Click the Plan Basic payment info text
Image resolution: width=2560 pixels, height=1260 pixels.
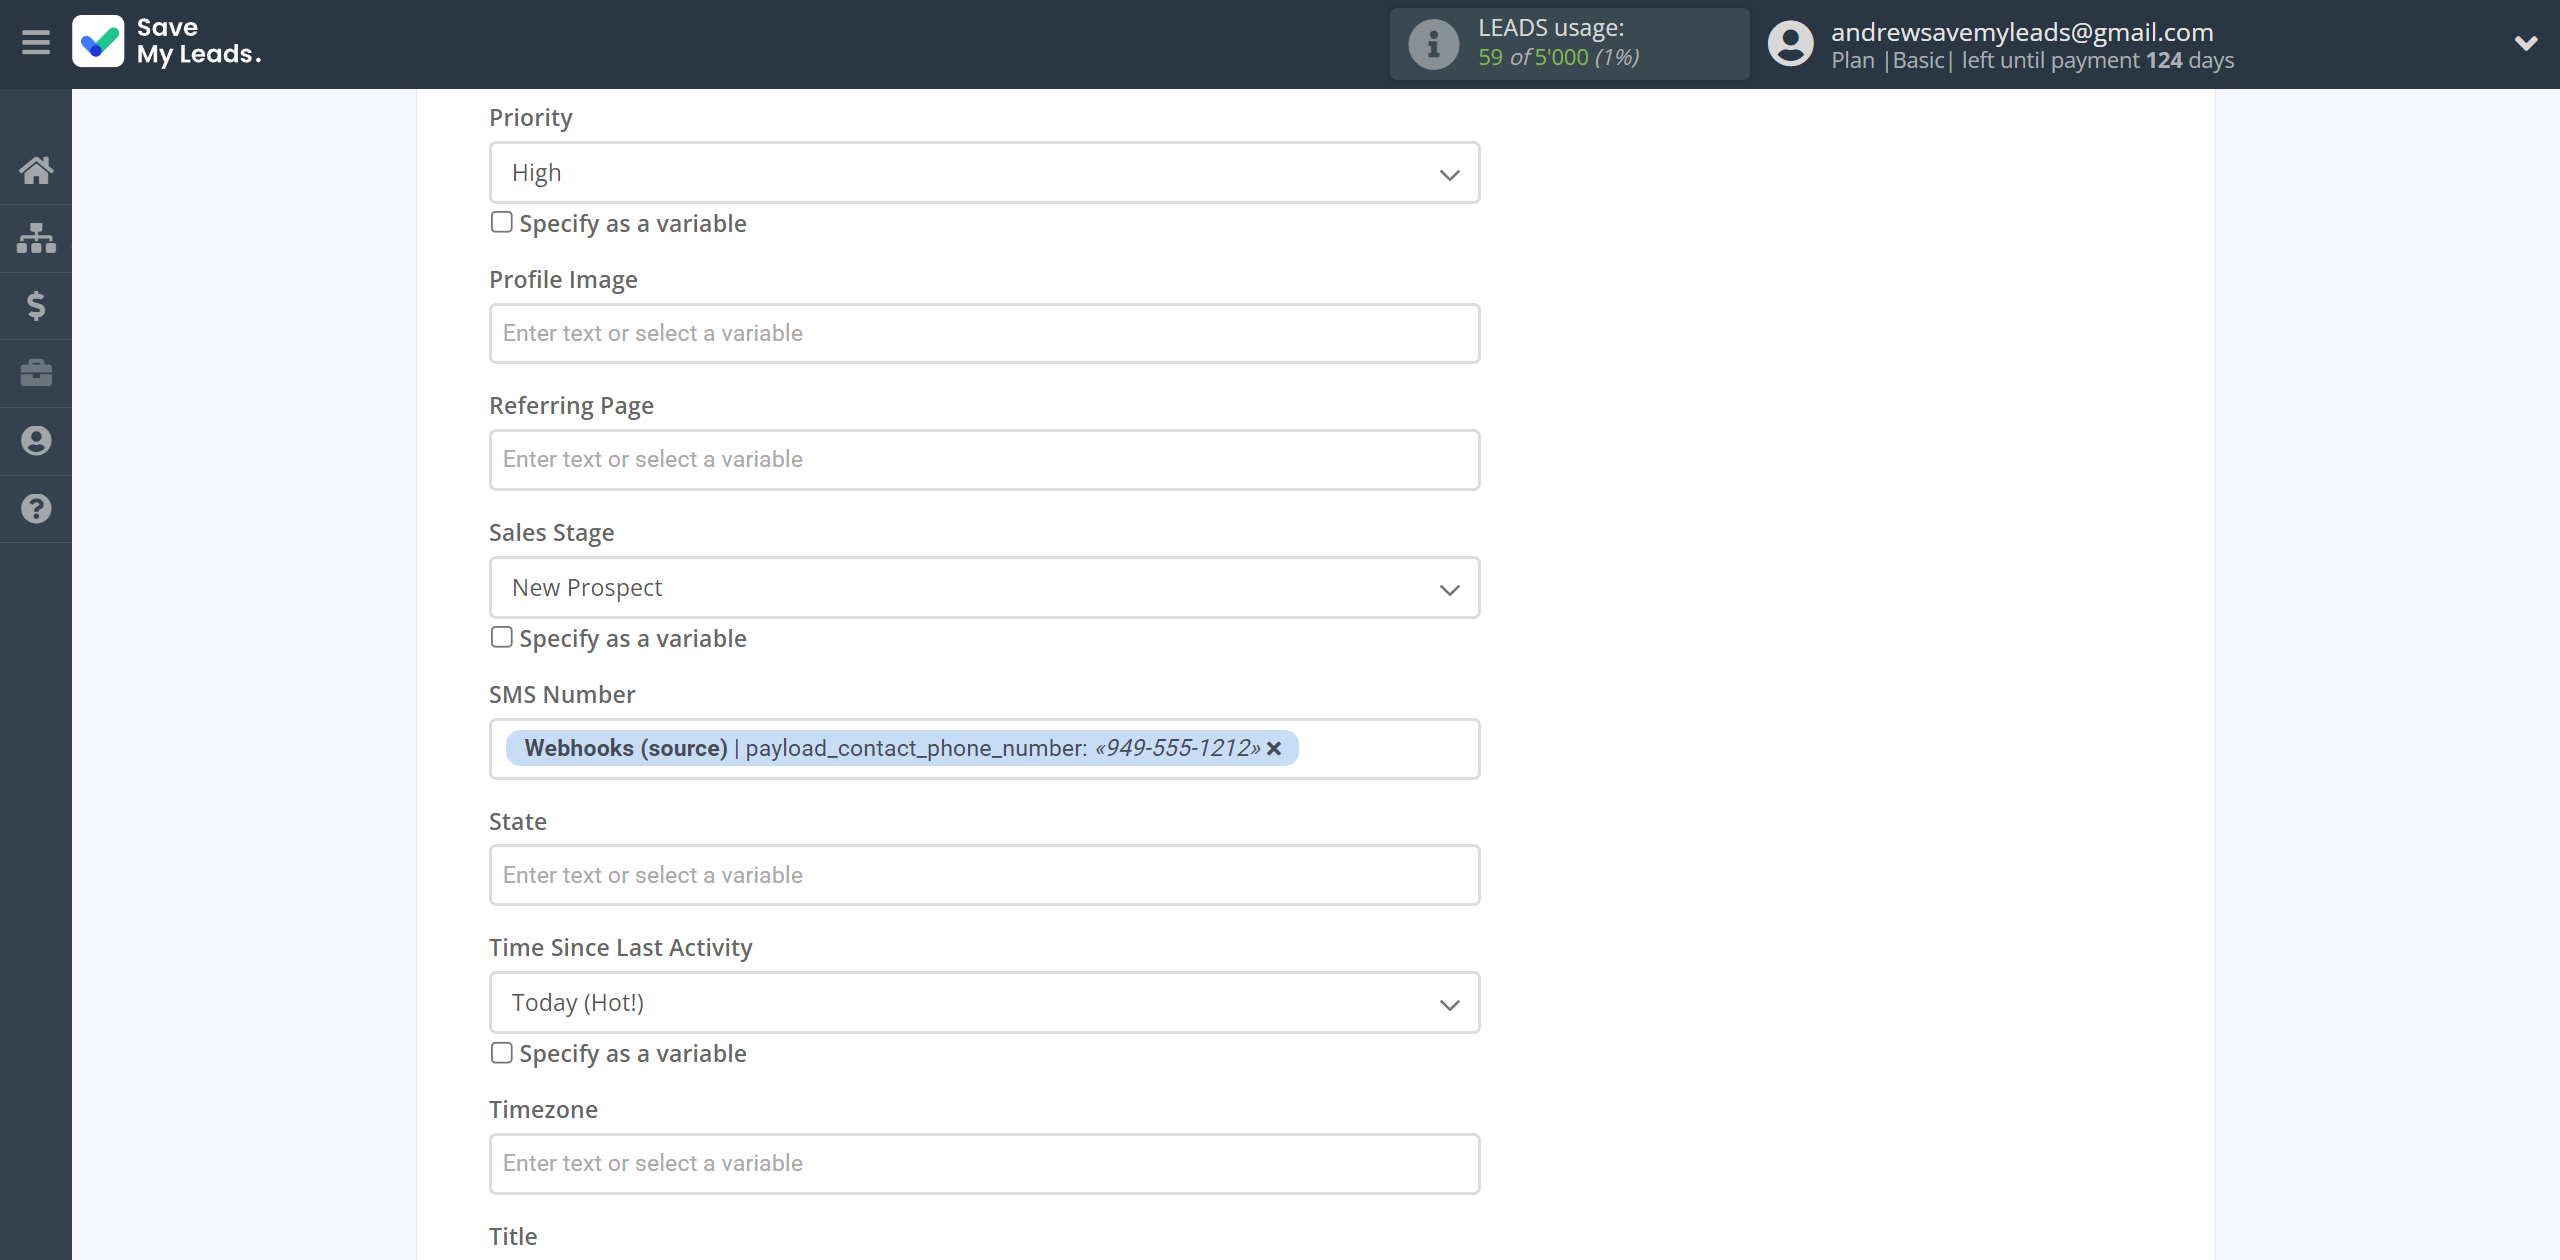(x=2032, y=60)
